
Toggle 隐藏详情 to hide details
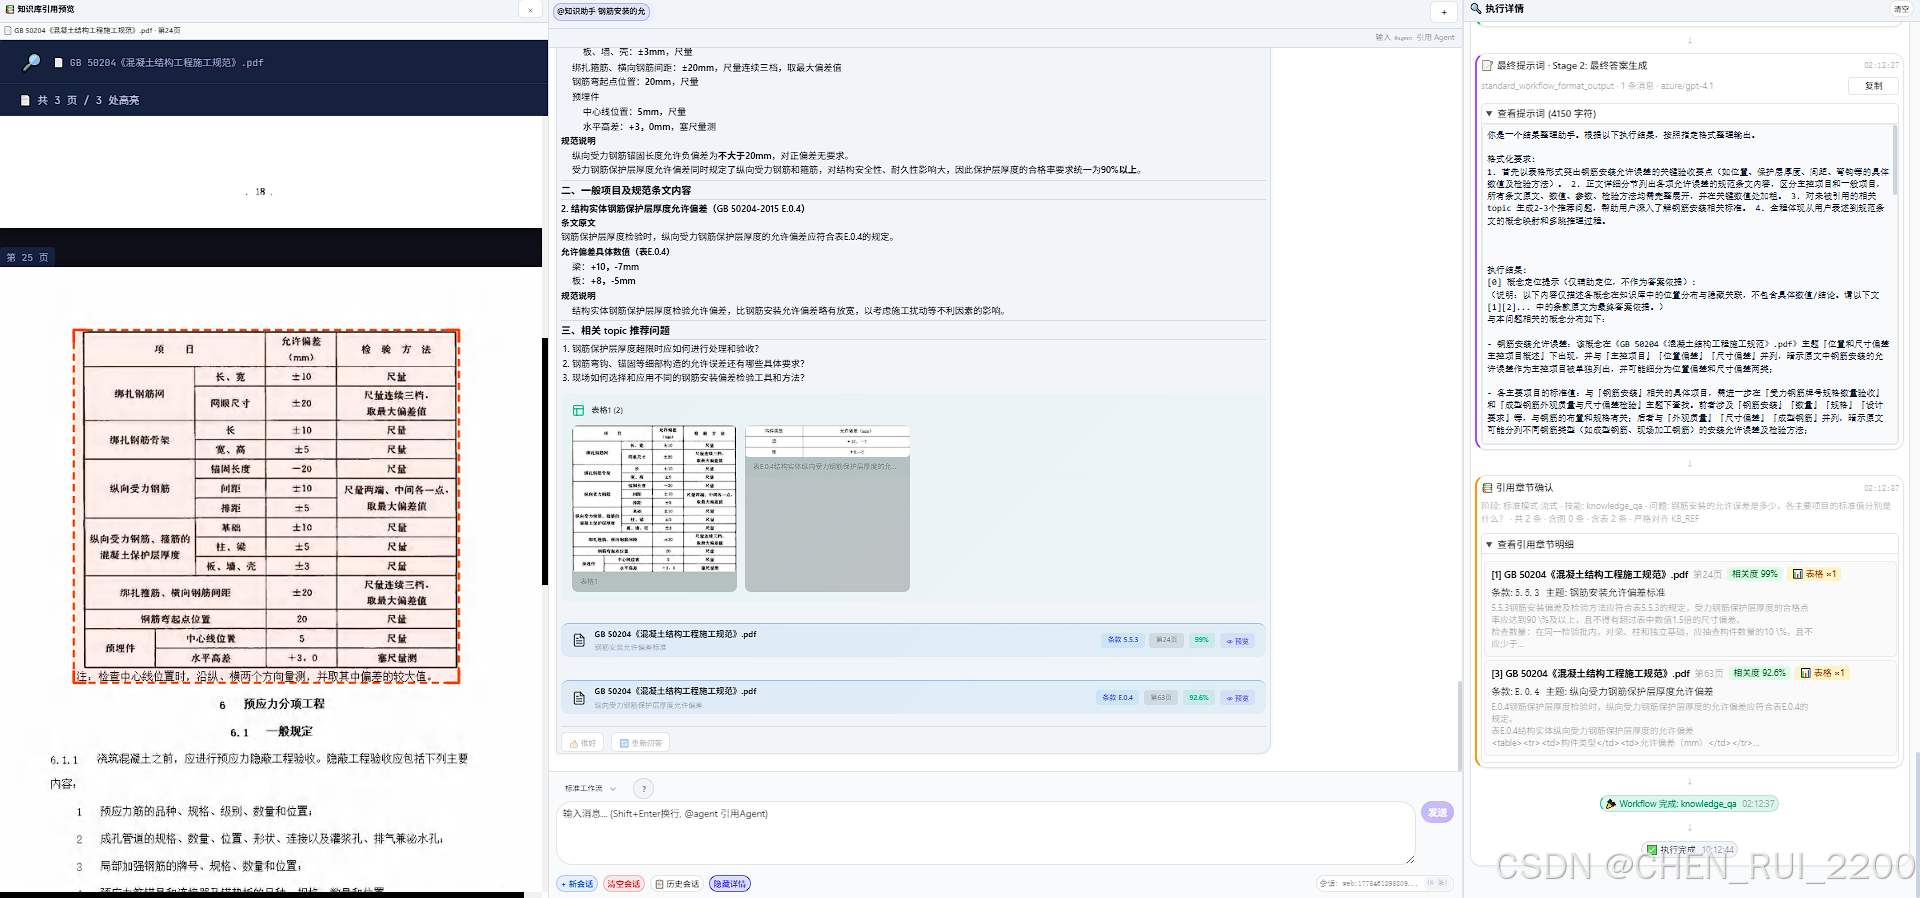730,884
